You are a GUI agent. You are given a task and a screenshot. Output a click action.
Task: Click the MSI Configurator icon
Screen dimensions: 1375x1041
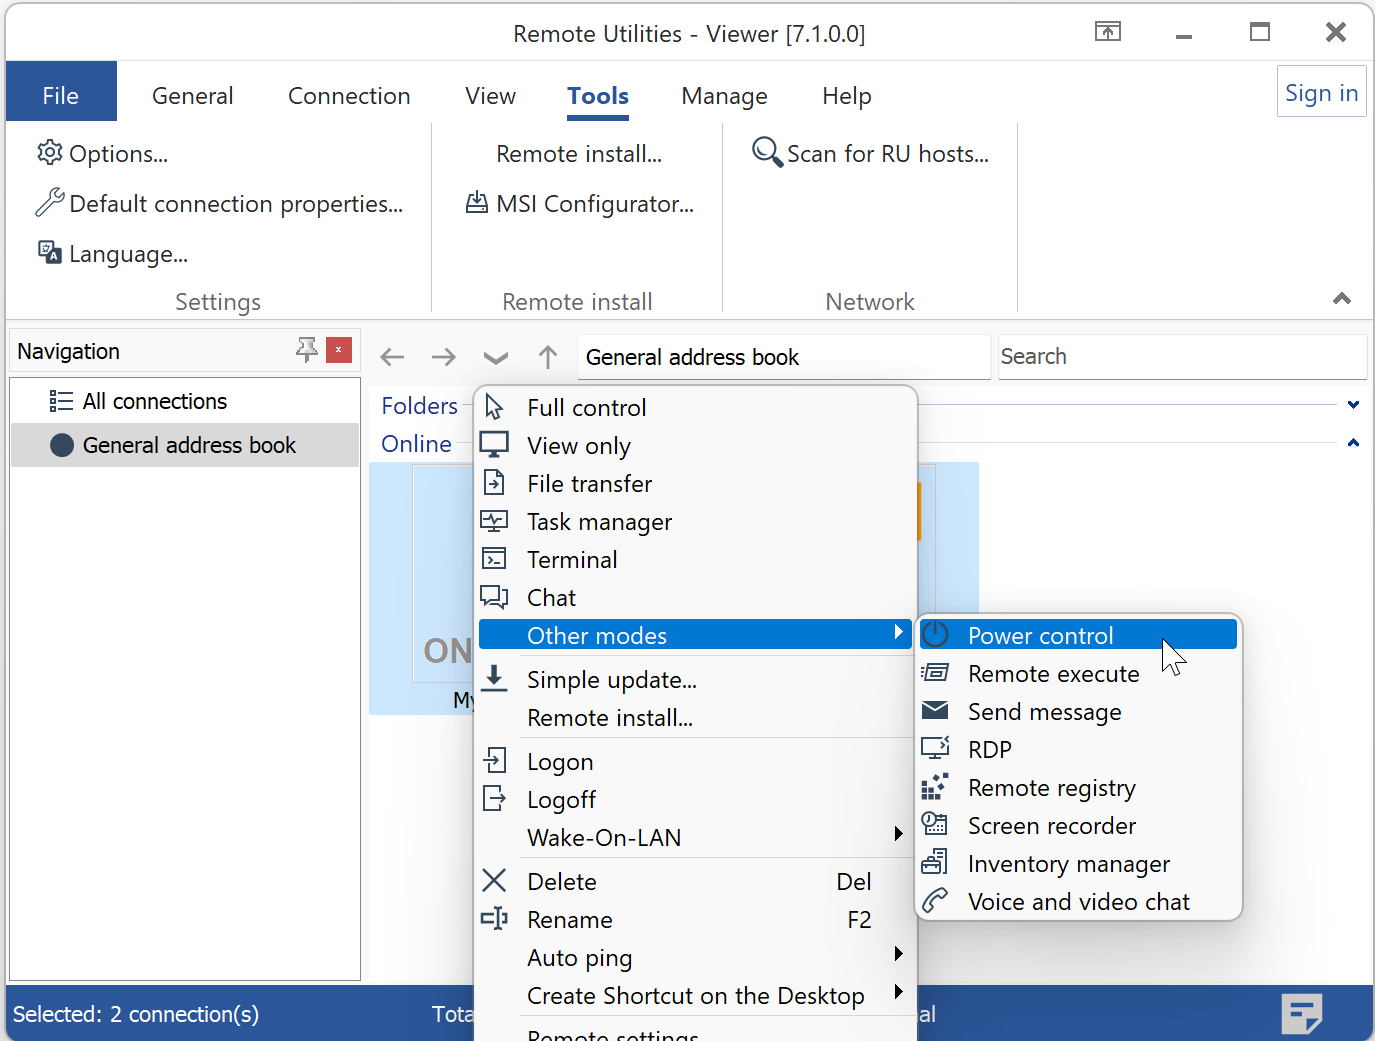tap(478, 203)
